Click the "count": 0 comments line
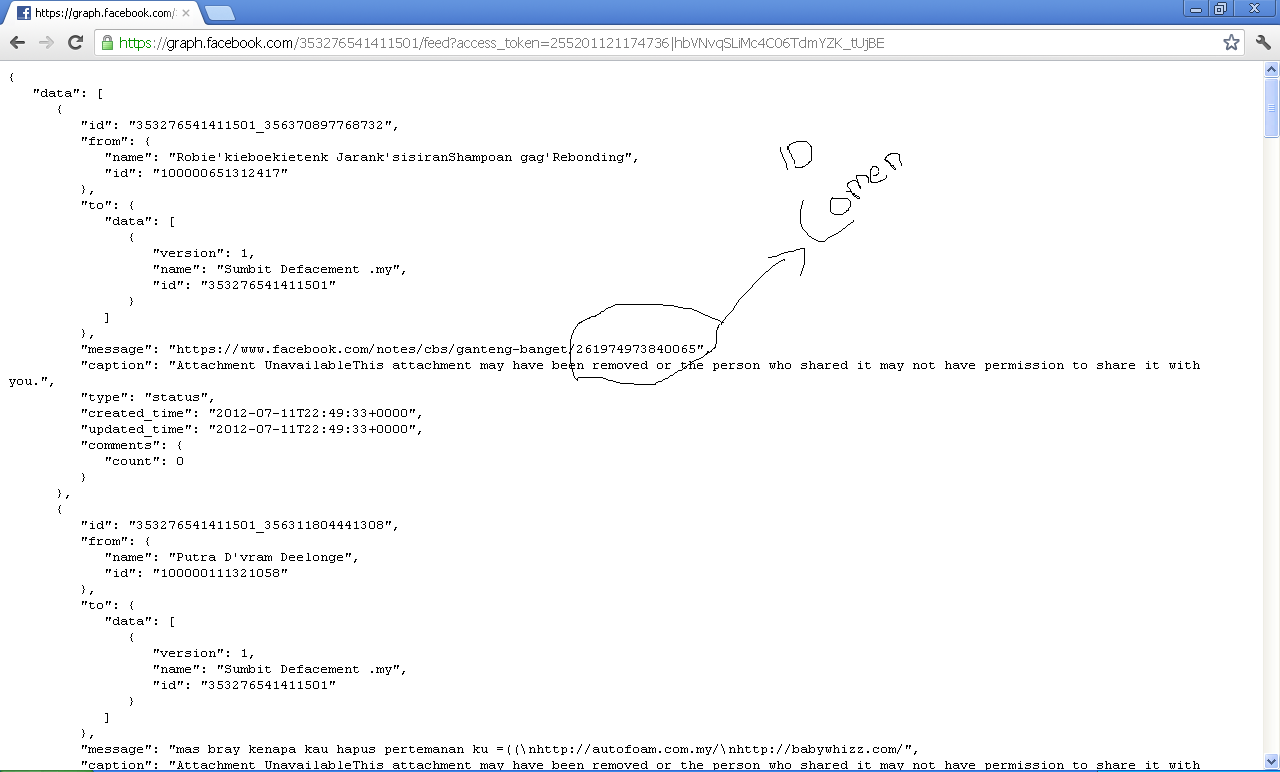The width and height of the screenshot is (1280, 772). 143,461
